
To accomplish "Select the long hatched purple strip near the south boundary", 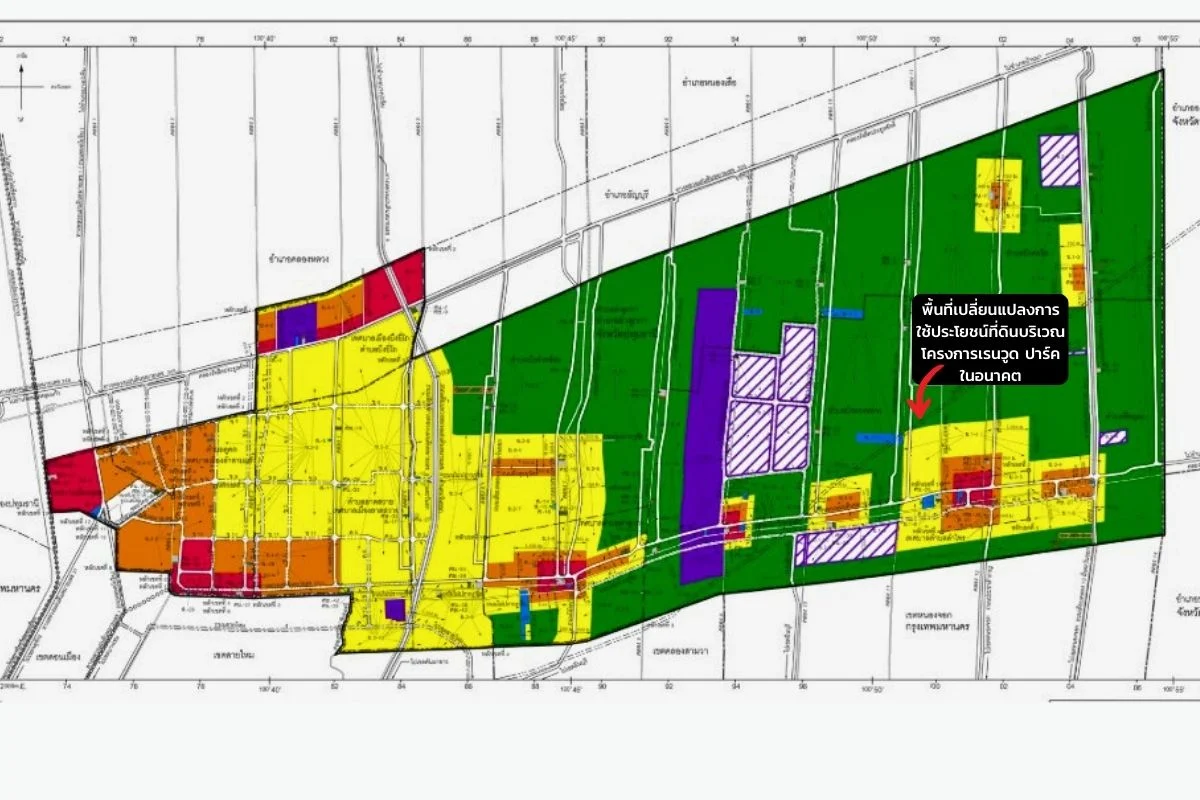I will 846,543.
